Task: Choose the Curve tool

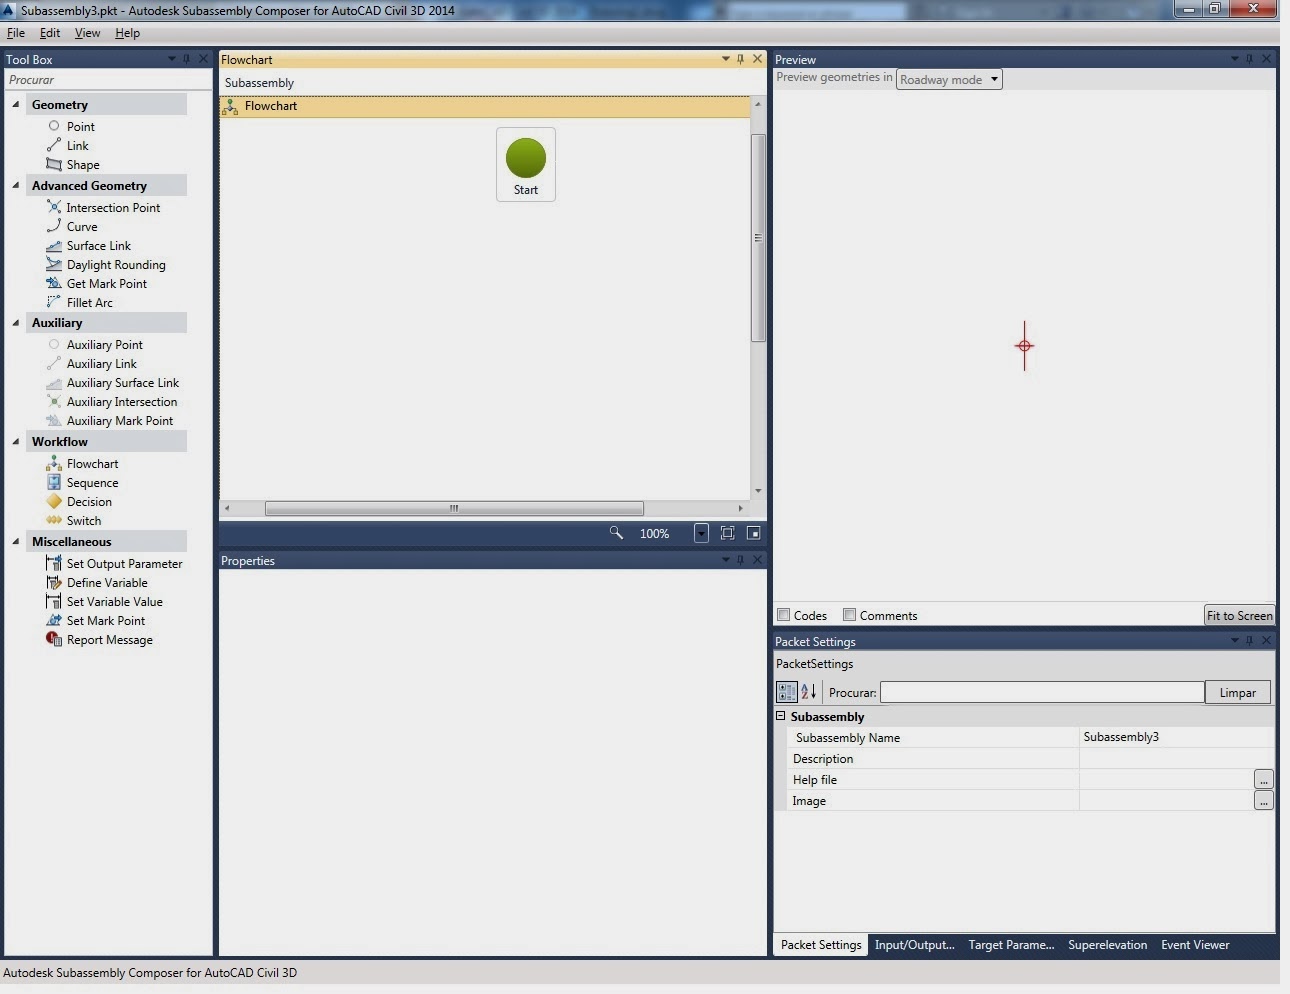Action: (x=72, y=227)
